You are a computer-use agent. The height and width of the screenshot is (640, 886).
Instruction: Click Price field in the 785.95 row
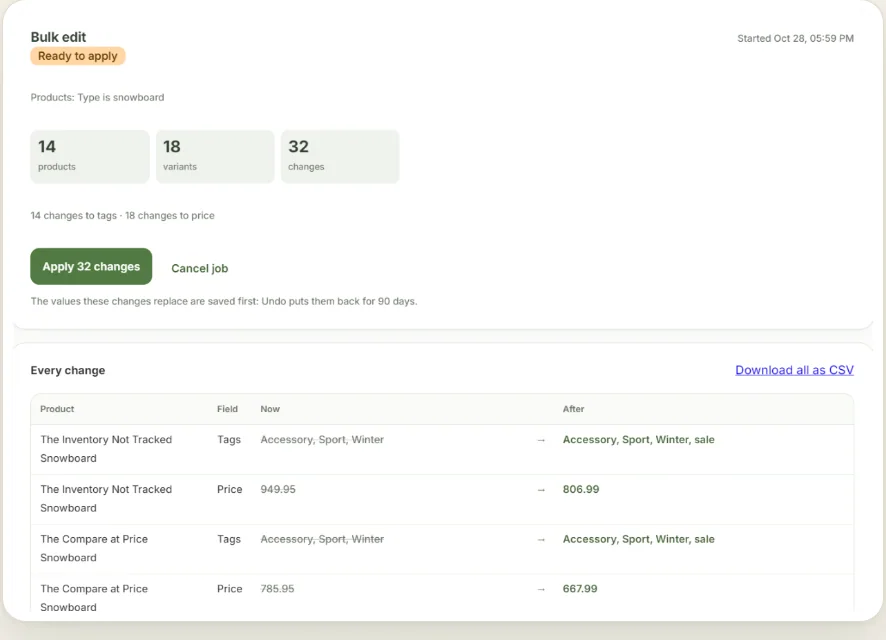point(229,589)
